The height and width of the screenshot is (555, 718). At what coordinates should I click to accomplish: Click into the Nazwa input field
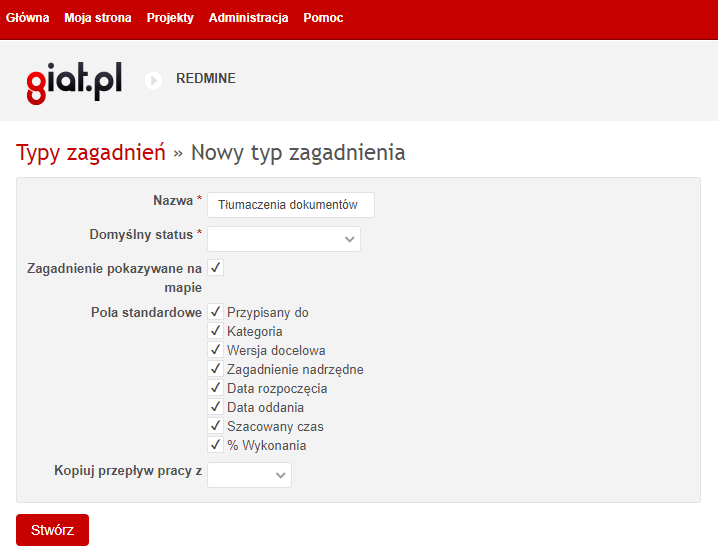[x=291, y=205]
